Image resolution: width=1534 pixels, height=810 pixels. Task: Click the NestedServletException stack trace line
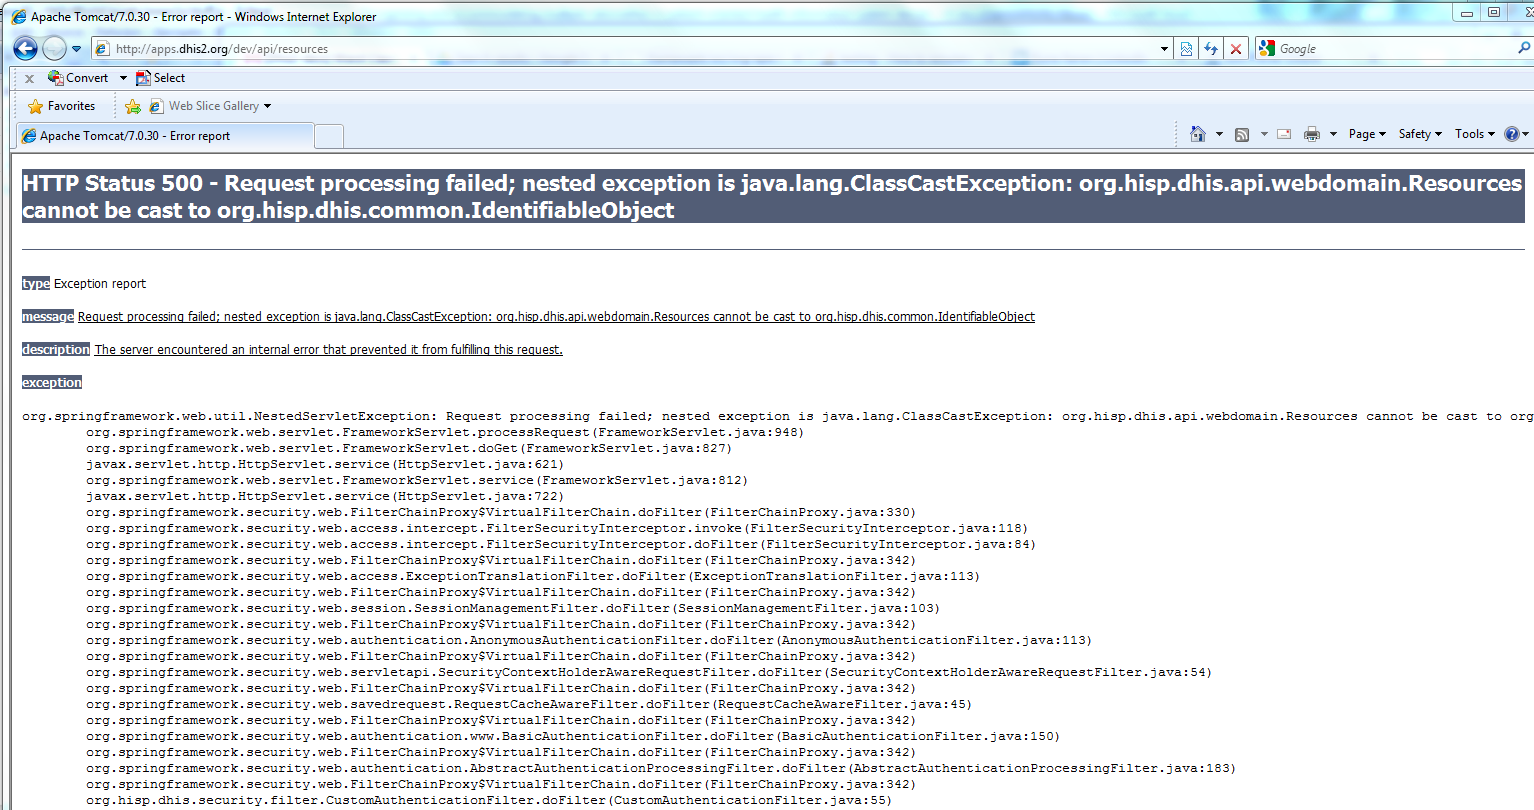[778, 416]
